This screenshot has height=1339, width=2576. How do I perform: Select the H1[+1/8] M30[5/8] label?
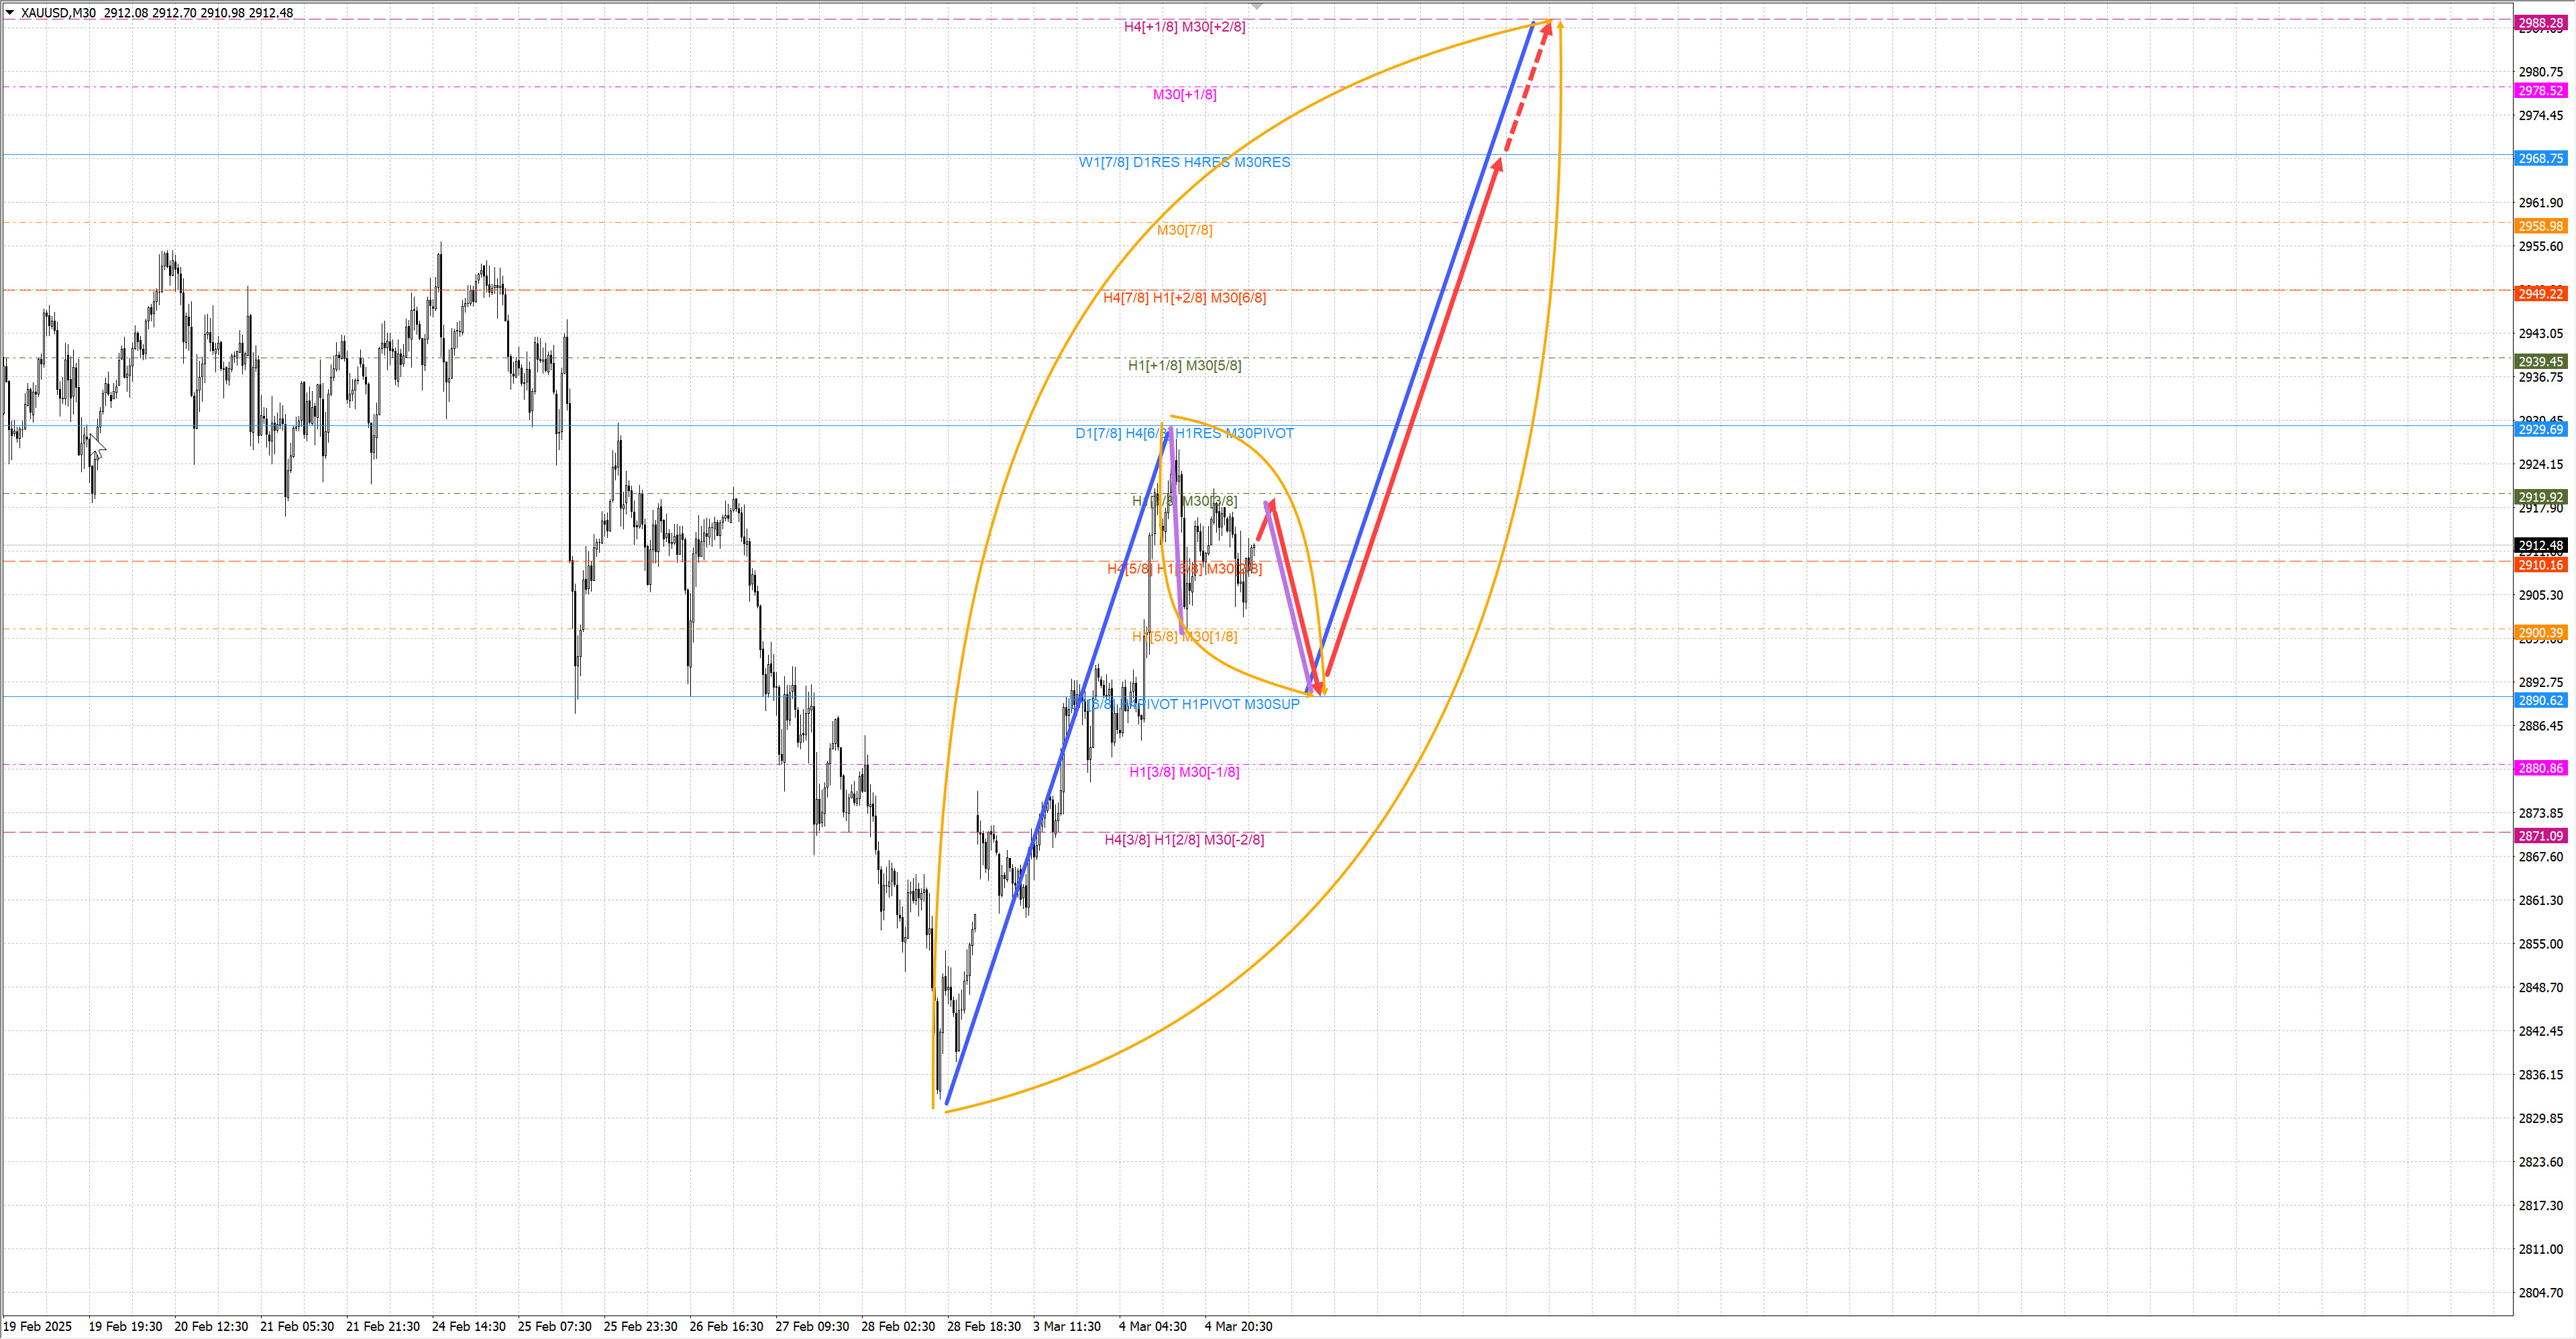click(1184, 366)
